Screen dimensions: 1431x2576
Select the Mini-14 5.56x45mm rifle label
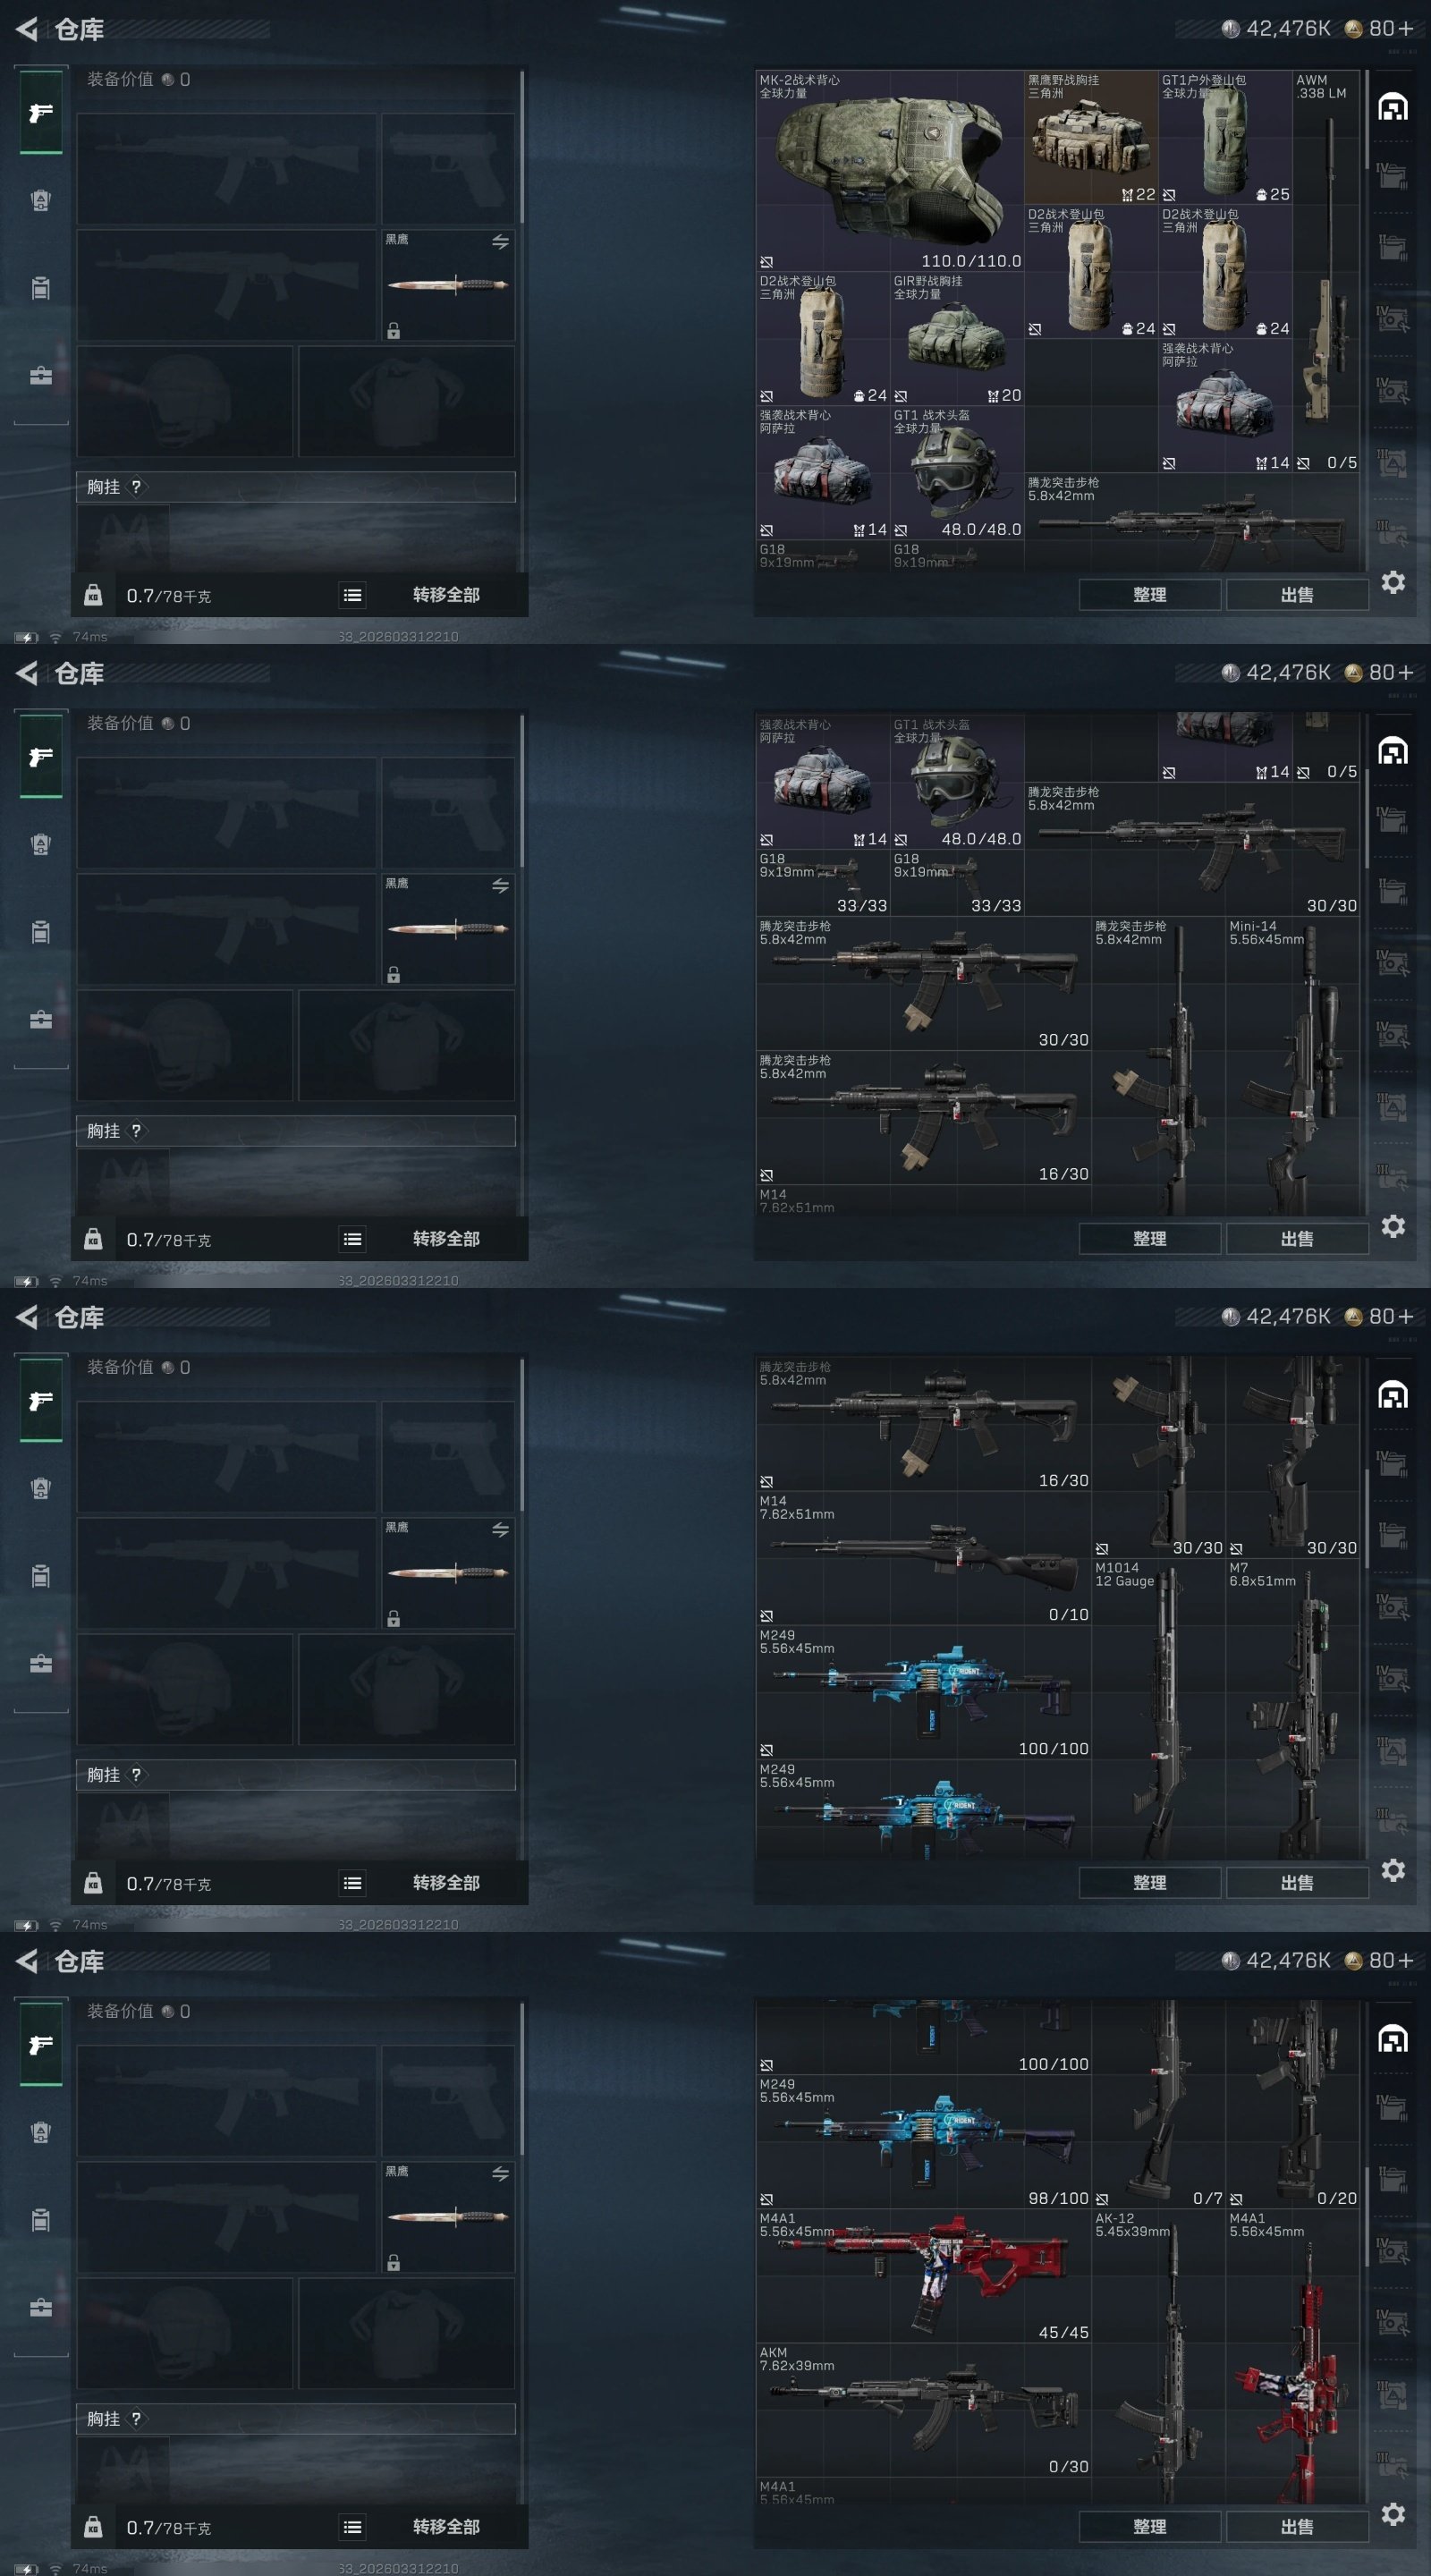coord(1266,932)
